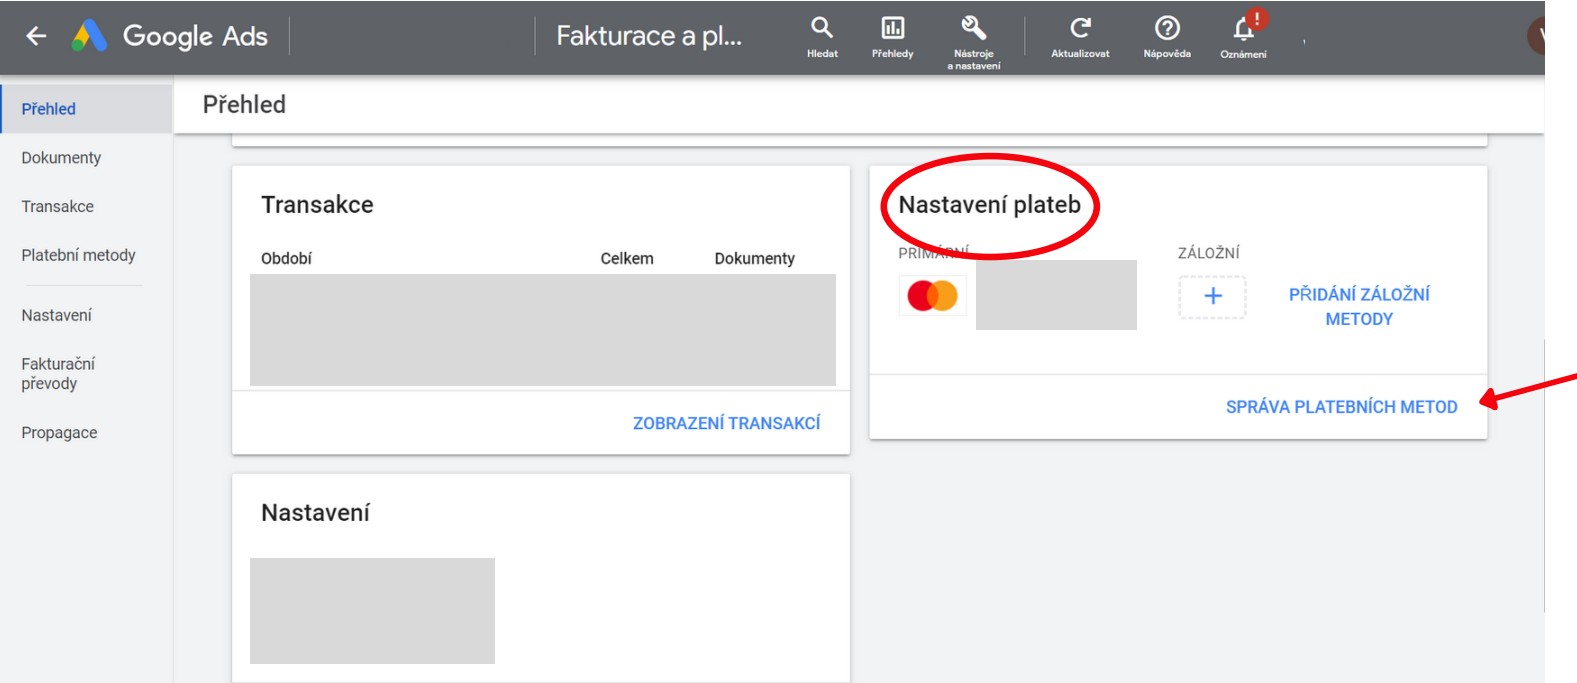Click the back arrow in header
1577x683 pixels.
tap(36, 36)
